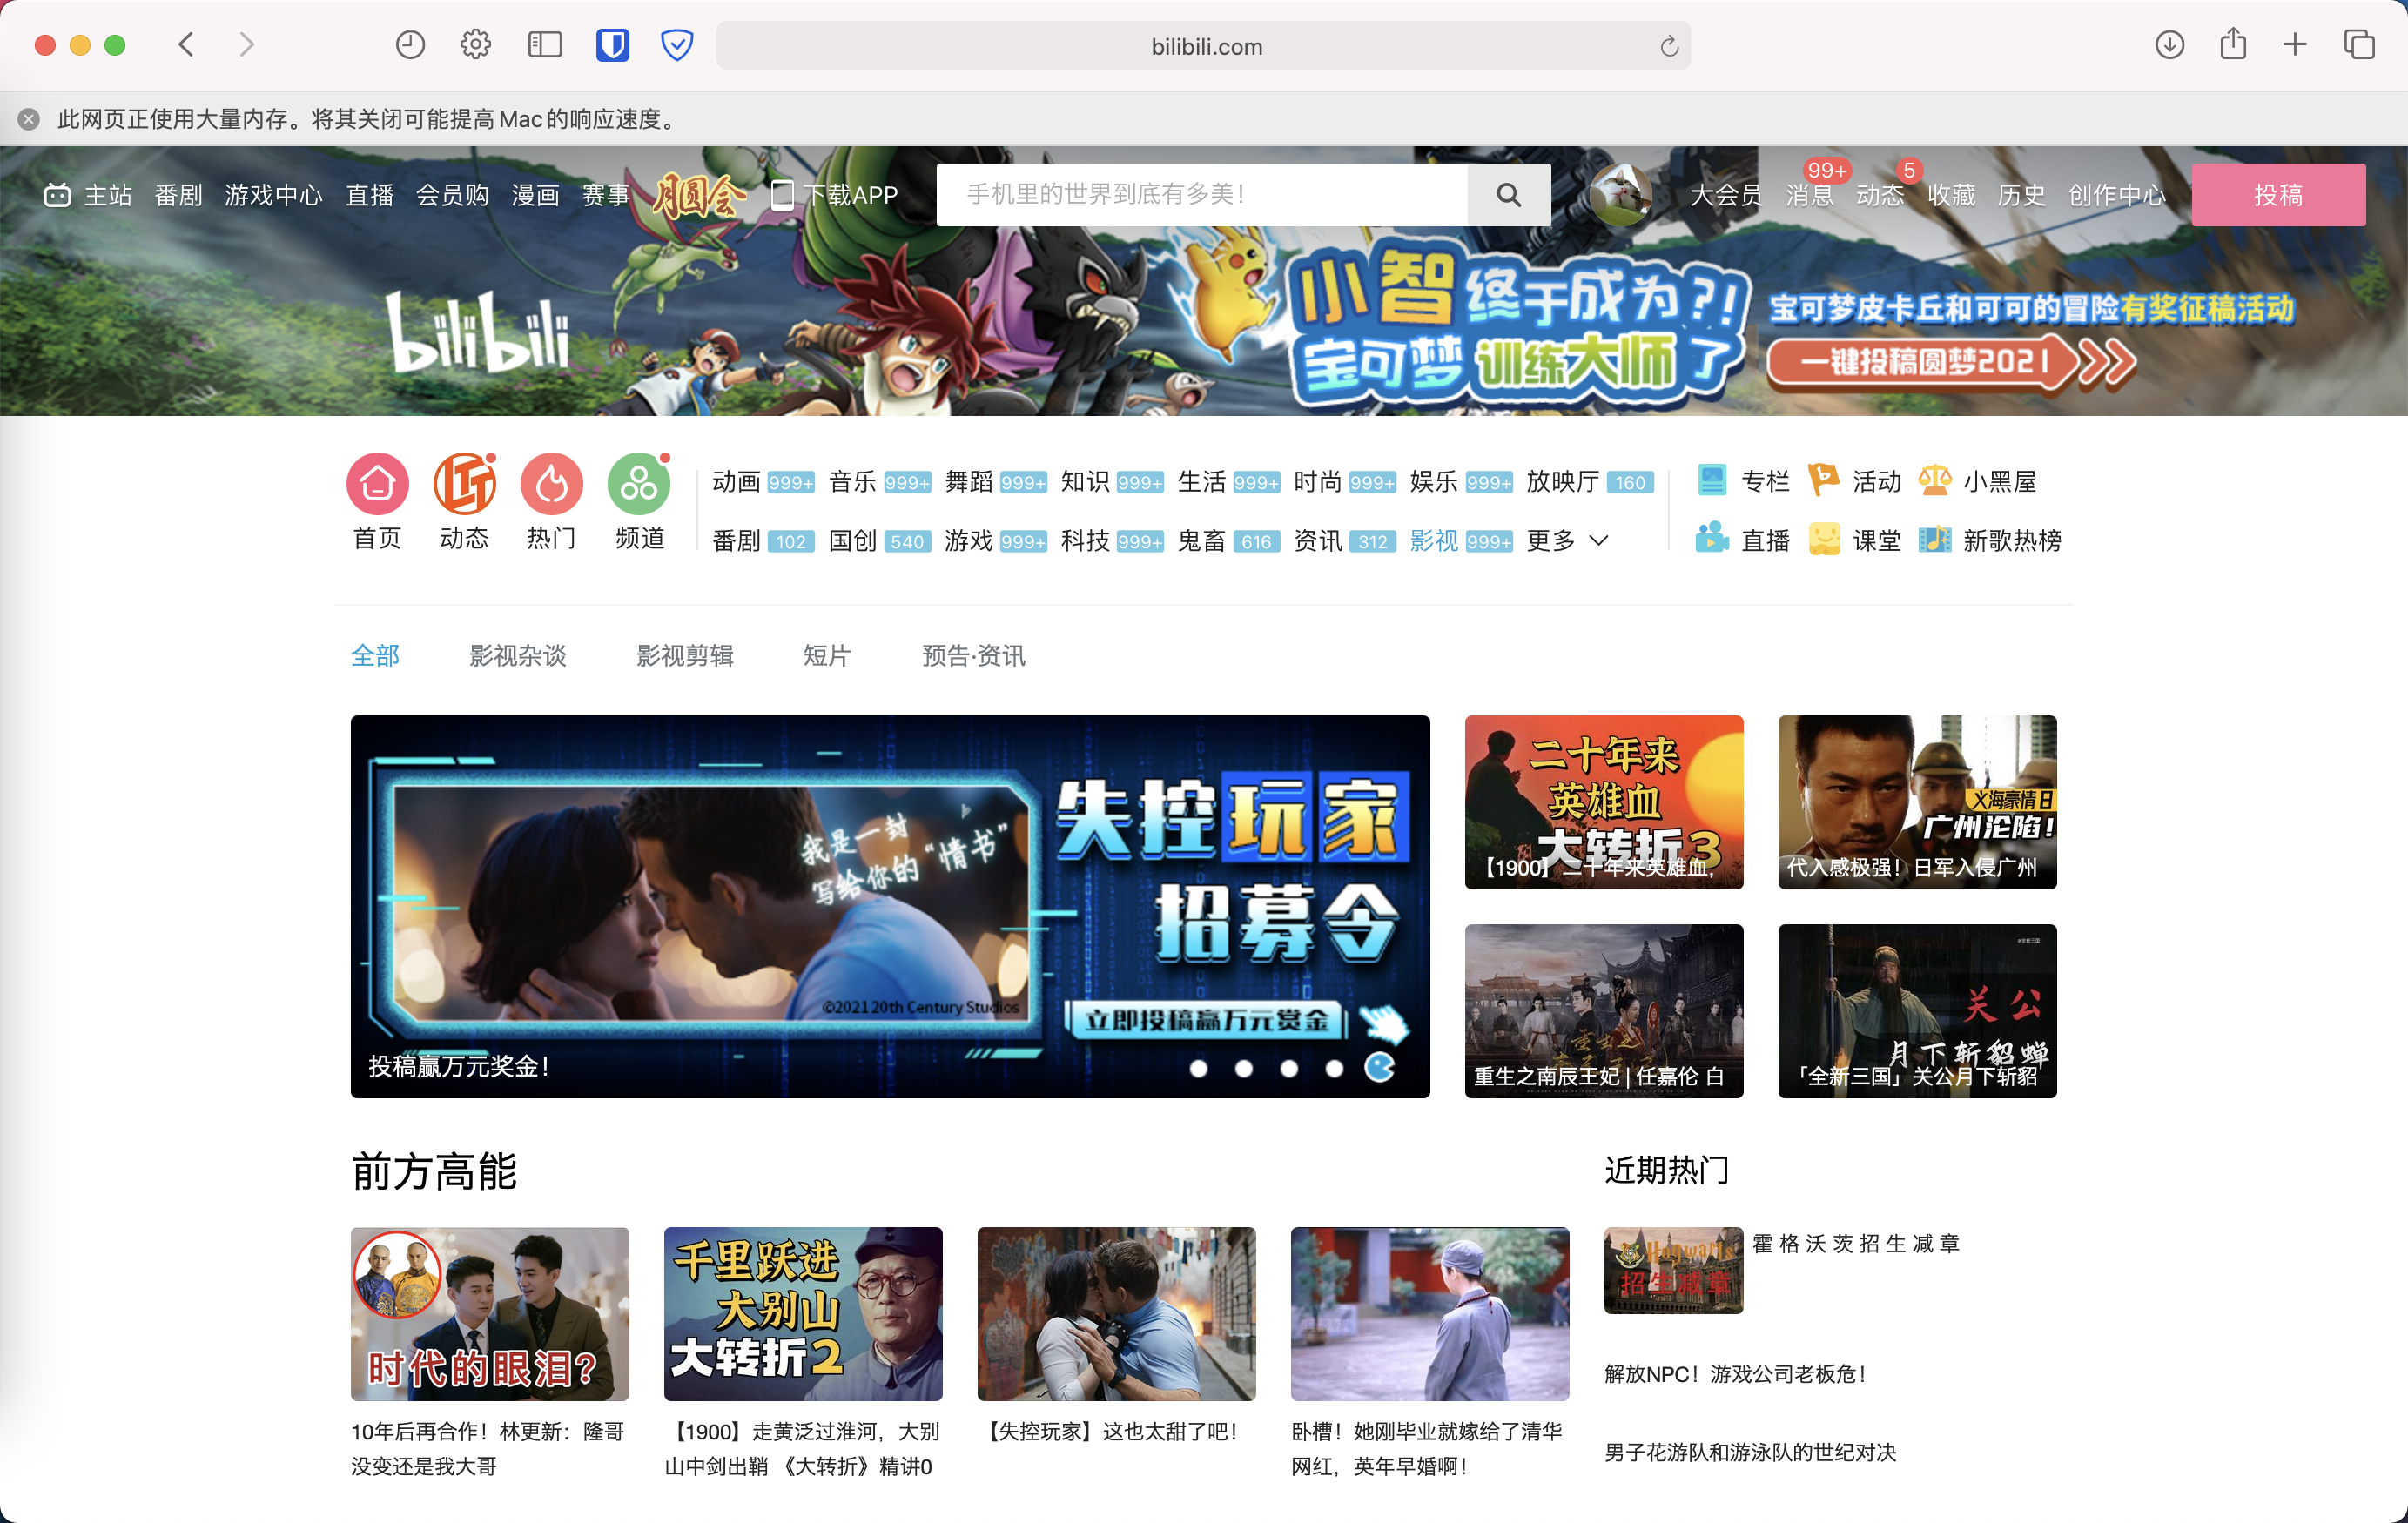
Task: Open Bitwarden extension shield icon
Action: point(612,45)
